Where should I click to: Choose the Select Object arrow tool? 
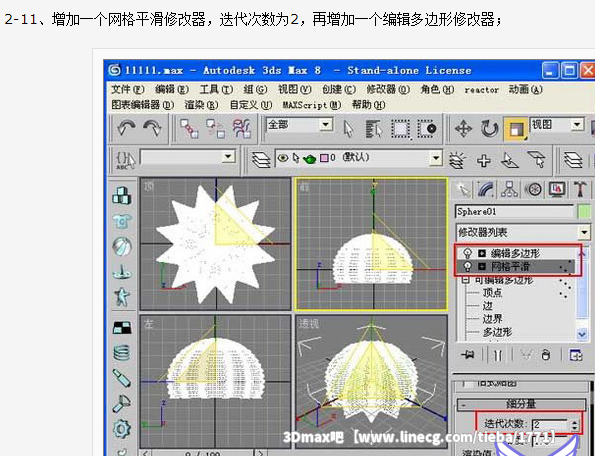pyautogui.click(x=348, y=129)
